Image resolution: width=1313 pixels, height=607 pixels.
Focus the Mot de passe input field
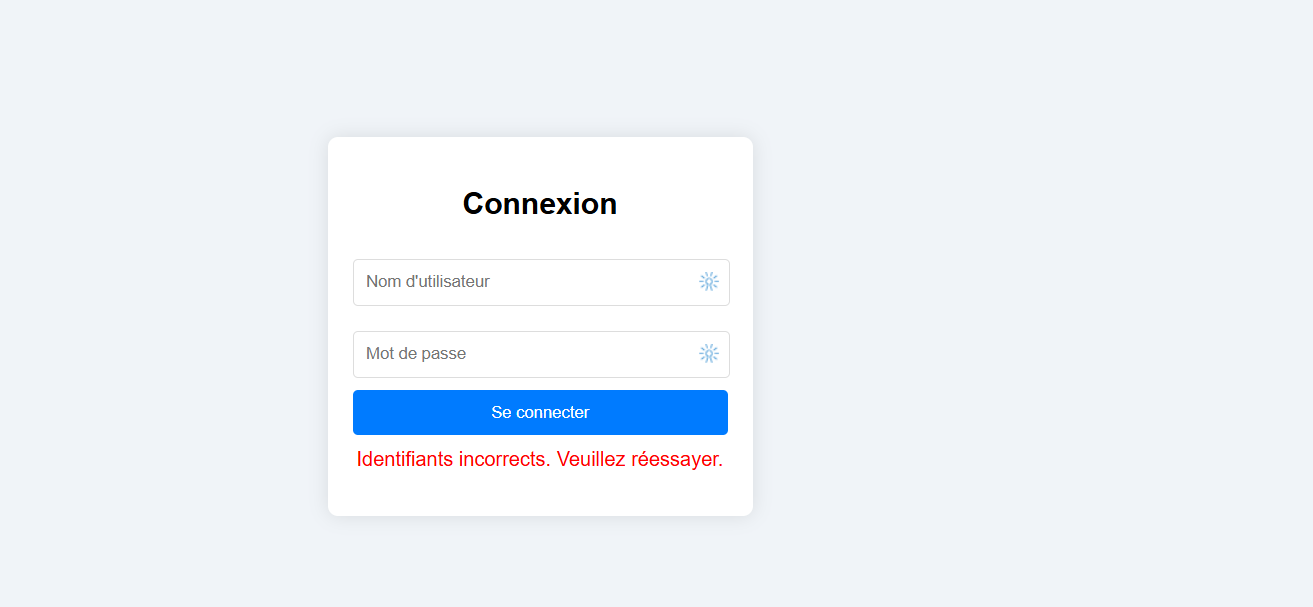coord(520,354)
